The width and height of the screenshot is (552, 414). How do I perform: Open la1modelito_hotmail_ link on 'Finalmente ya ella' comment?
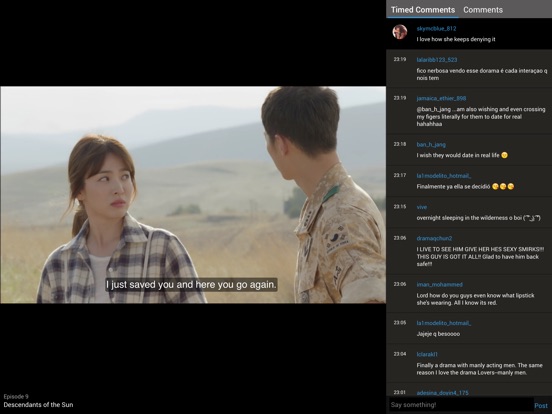(444, 176)
